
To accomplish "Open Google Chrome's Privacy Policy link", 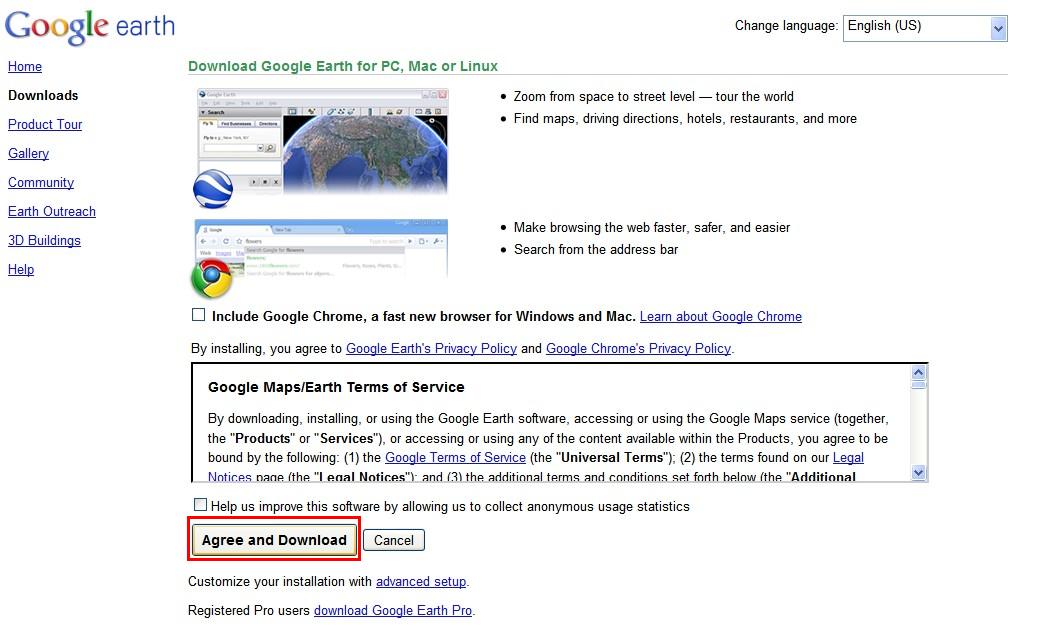I will click(x=638, y=348).
